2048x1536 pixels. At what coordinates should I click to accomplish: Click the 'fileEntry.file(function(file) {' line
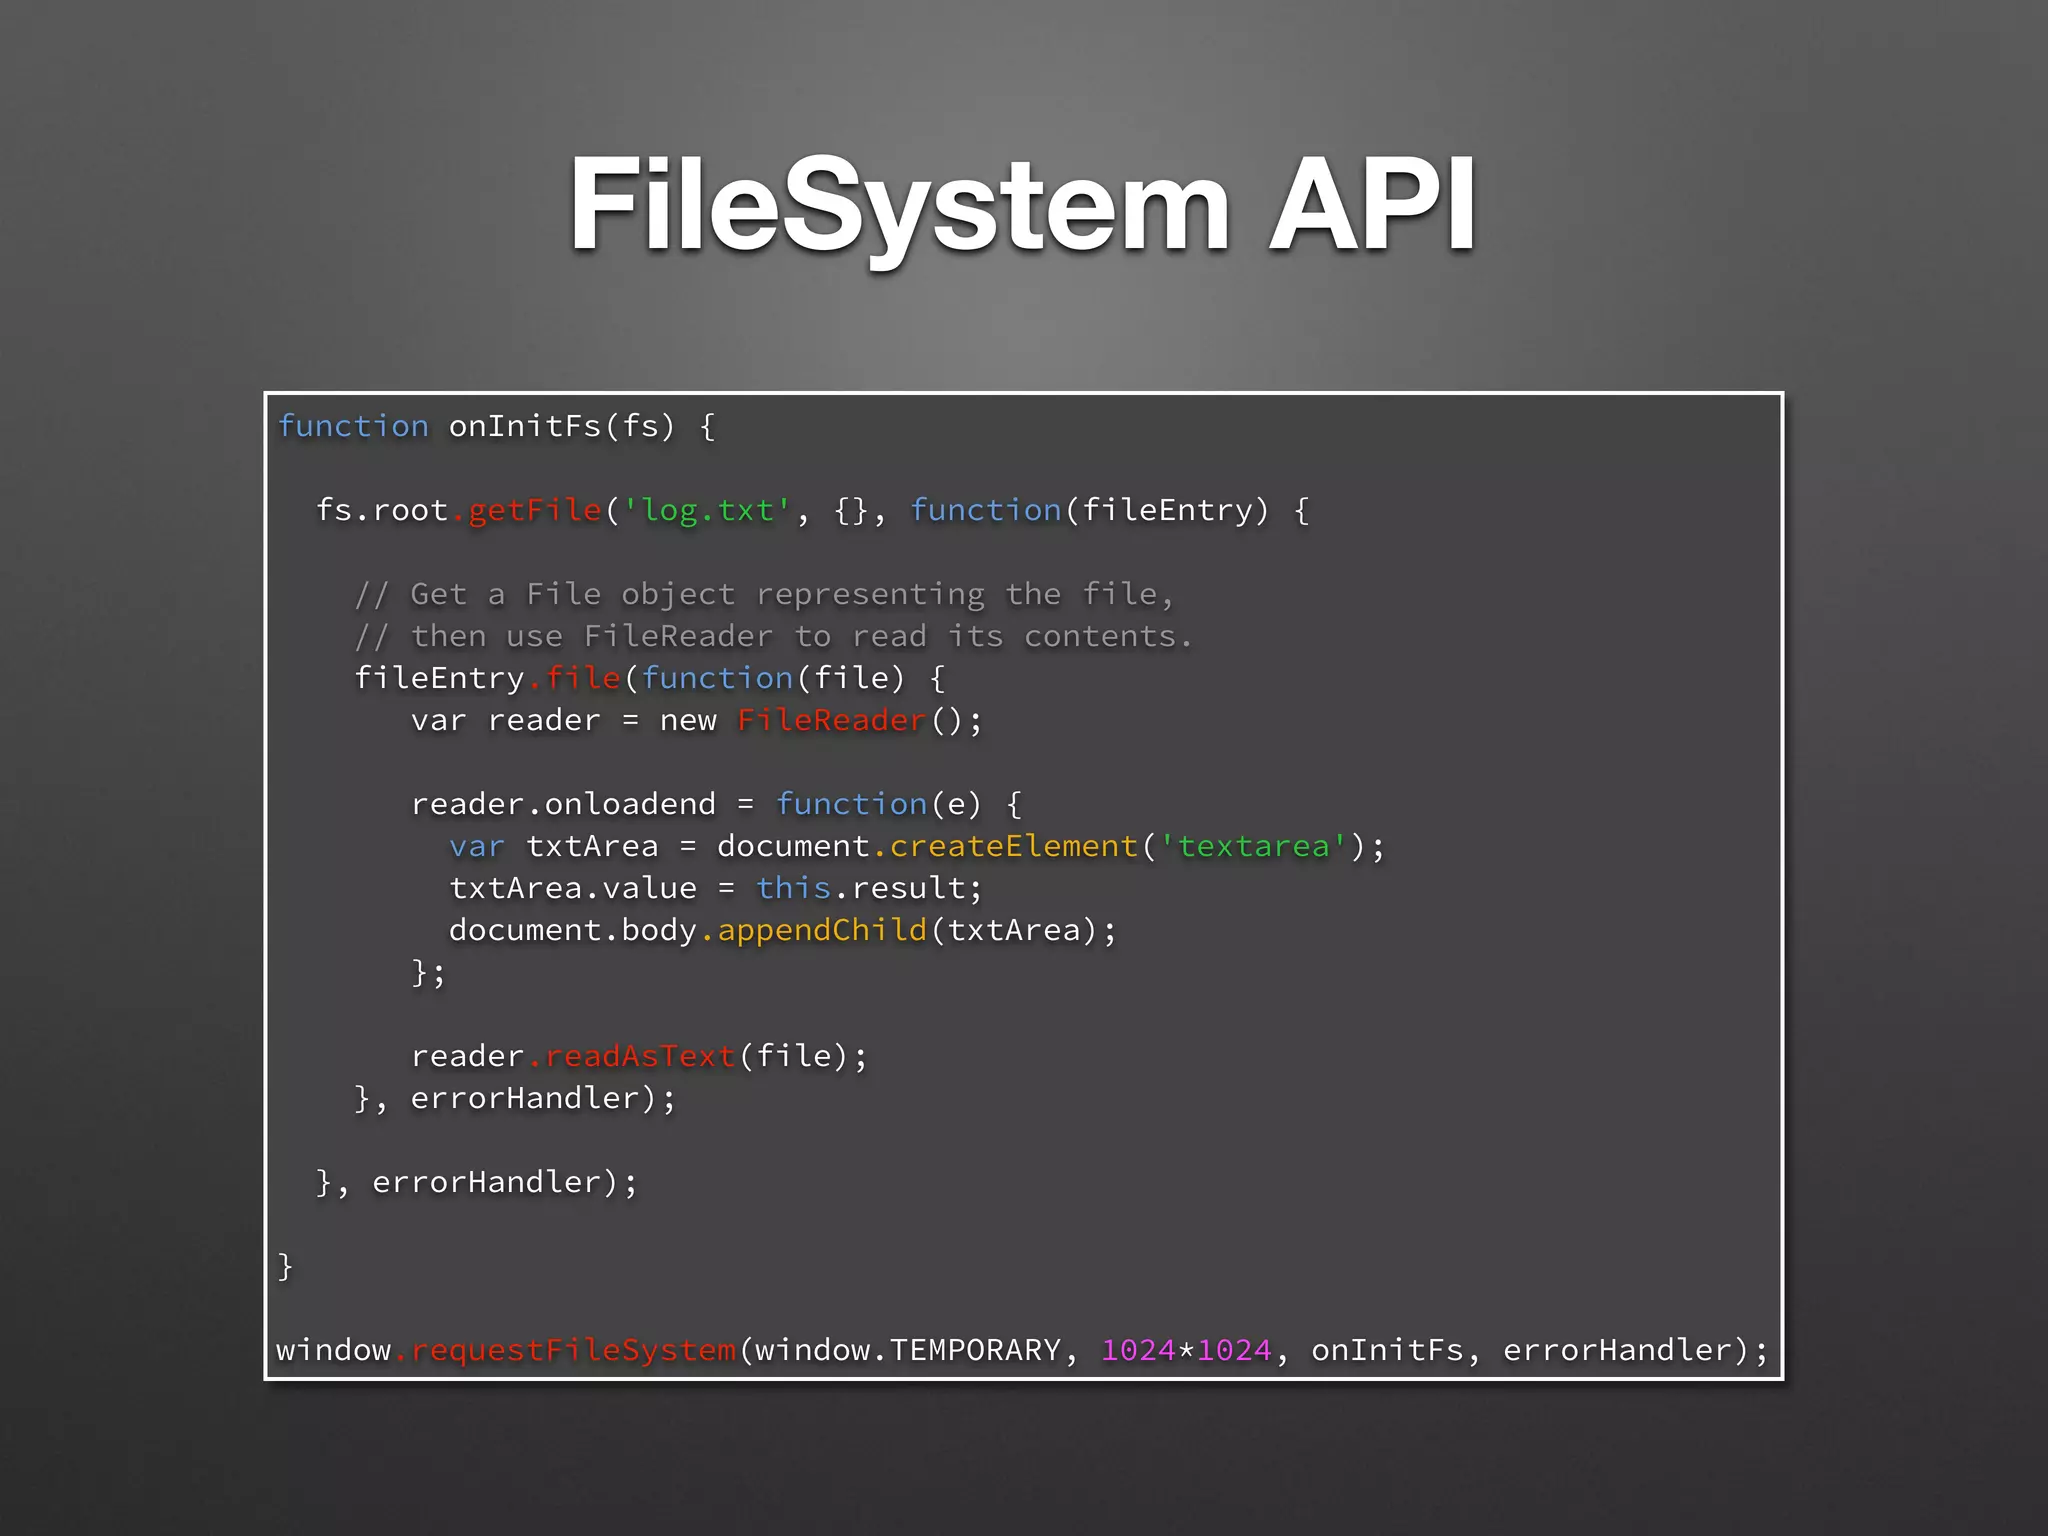click(x=650, y=679)
